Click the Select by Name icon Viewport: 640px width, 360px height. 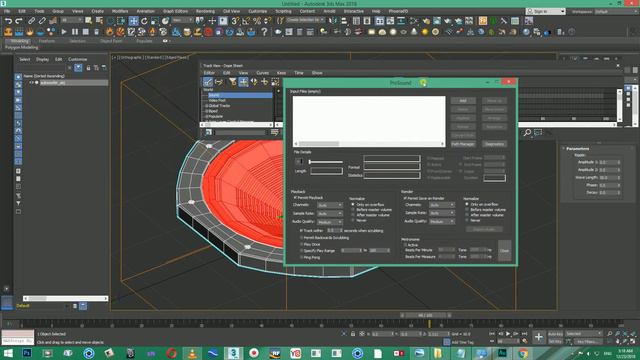99,20
